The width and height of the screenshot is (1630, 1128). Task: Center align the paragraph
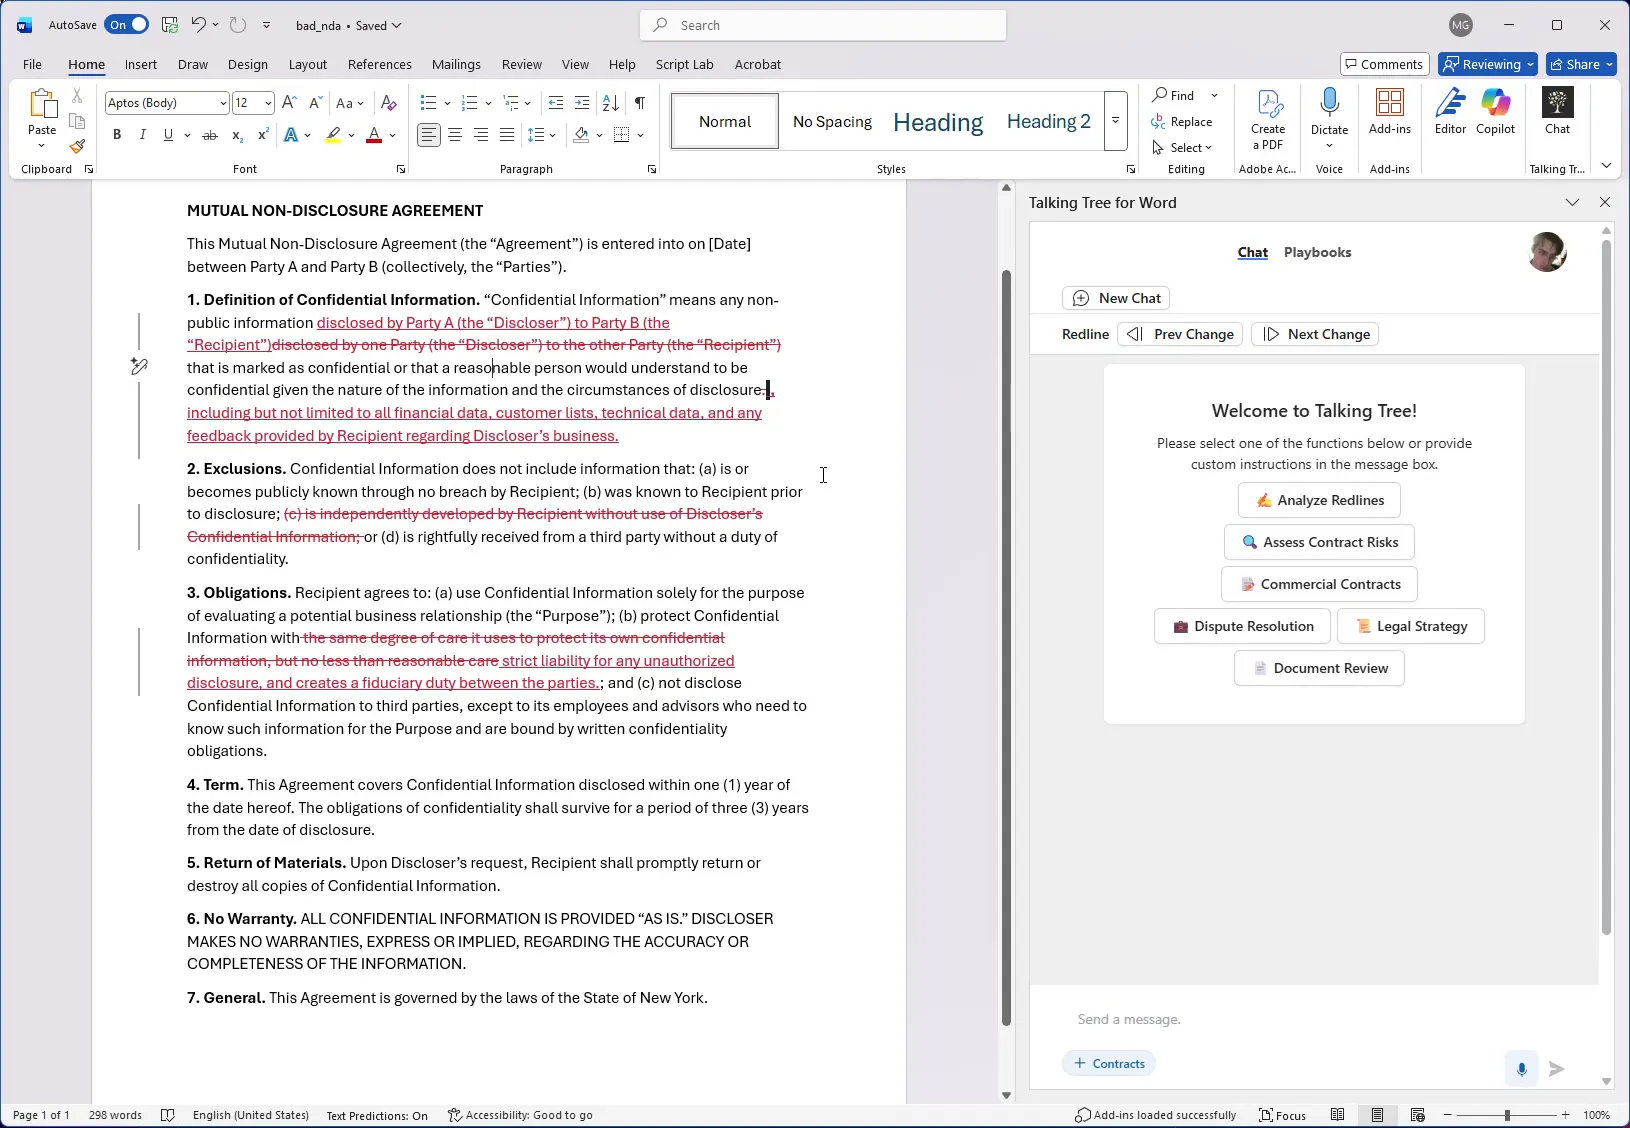click(x=455, y=135)
